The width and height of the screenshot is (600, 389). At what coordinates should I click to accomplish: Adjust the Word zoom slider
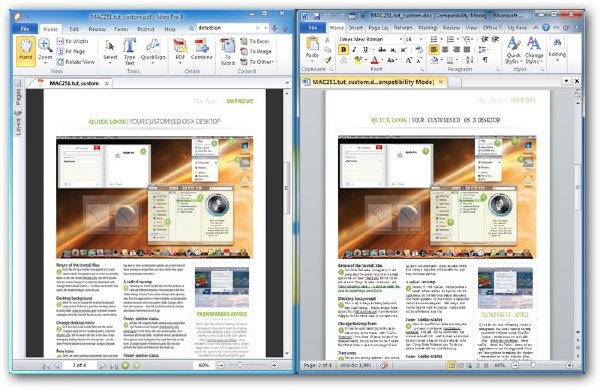[533, 365]
